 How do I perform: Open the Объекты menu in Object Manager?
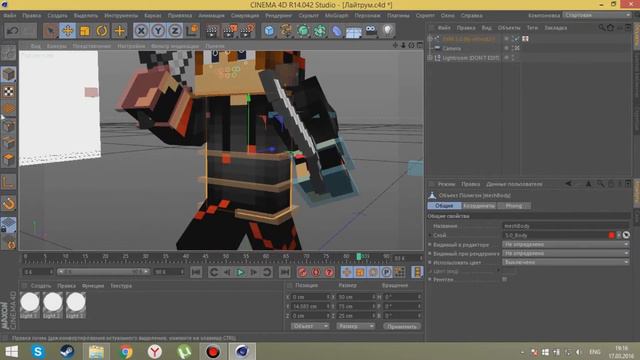click(509, 28)
